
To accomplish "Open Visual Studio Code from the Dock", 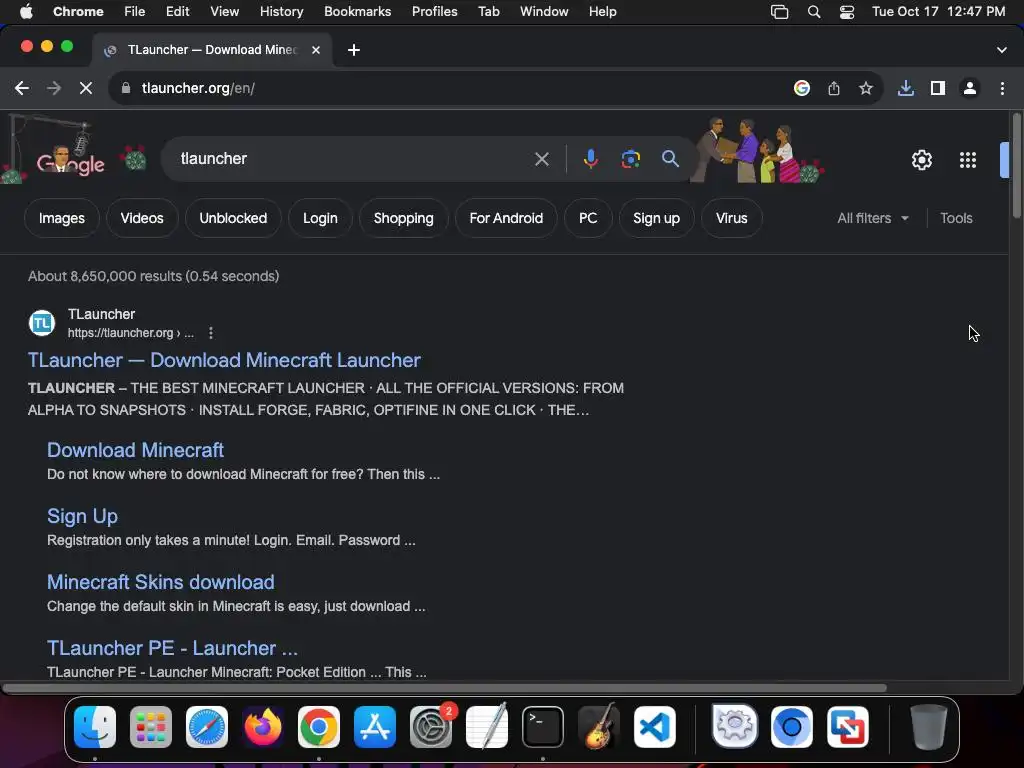I will [x=654, y=727].
